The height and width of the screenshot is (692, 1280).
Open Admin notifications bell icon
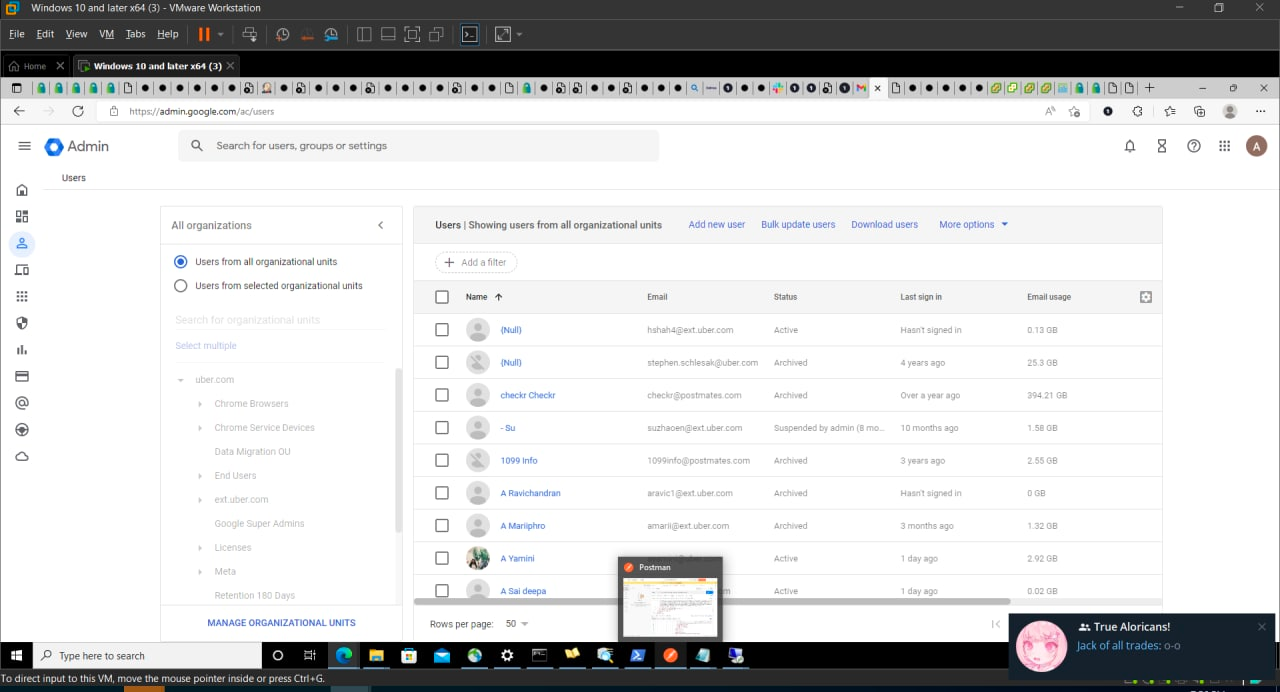[x=1130, y=145]
